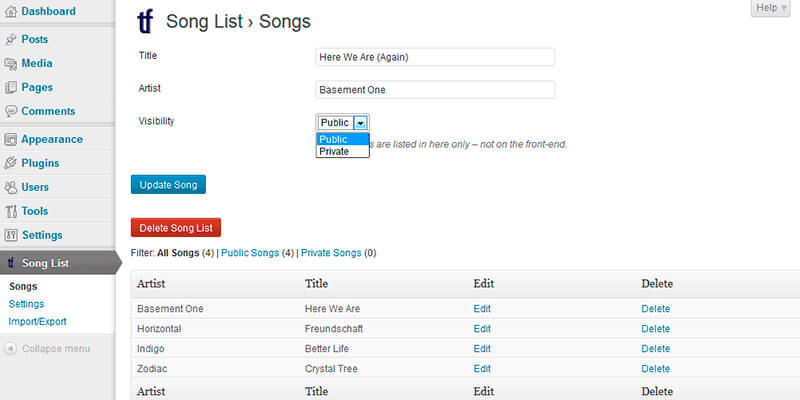Filter the list by Public Songs

pos(250,254)
